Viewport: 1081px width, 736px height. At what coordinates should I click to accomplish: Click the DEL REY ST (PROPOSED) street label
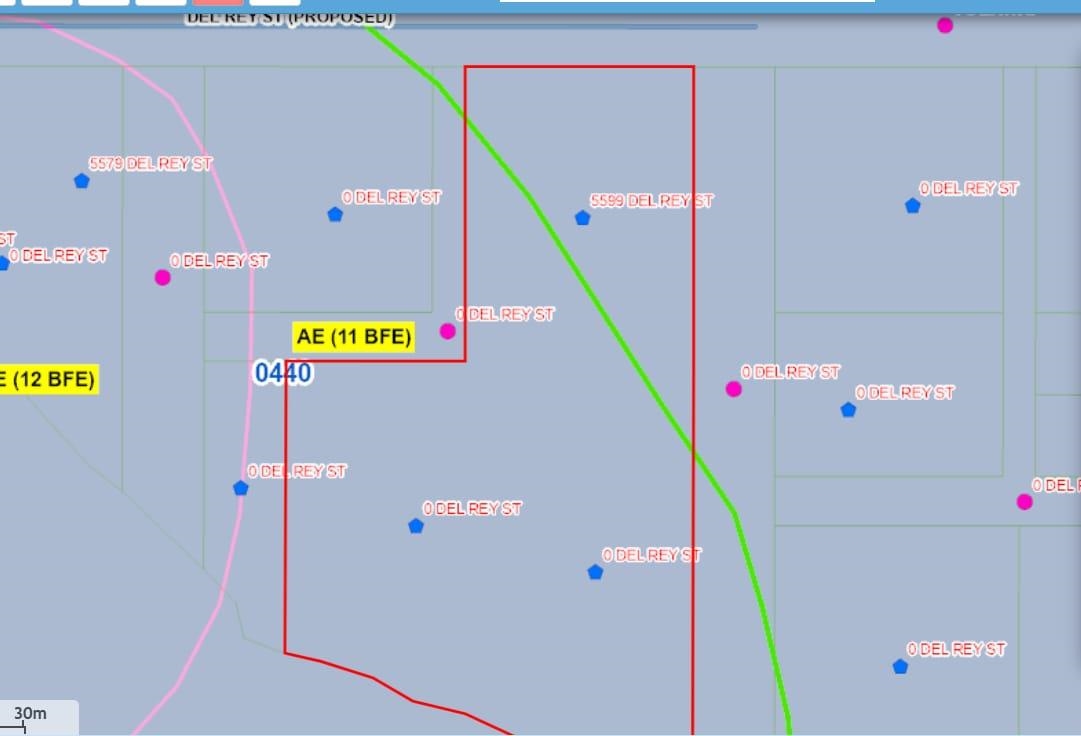click(289, 19)
